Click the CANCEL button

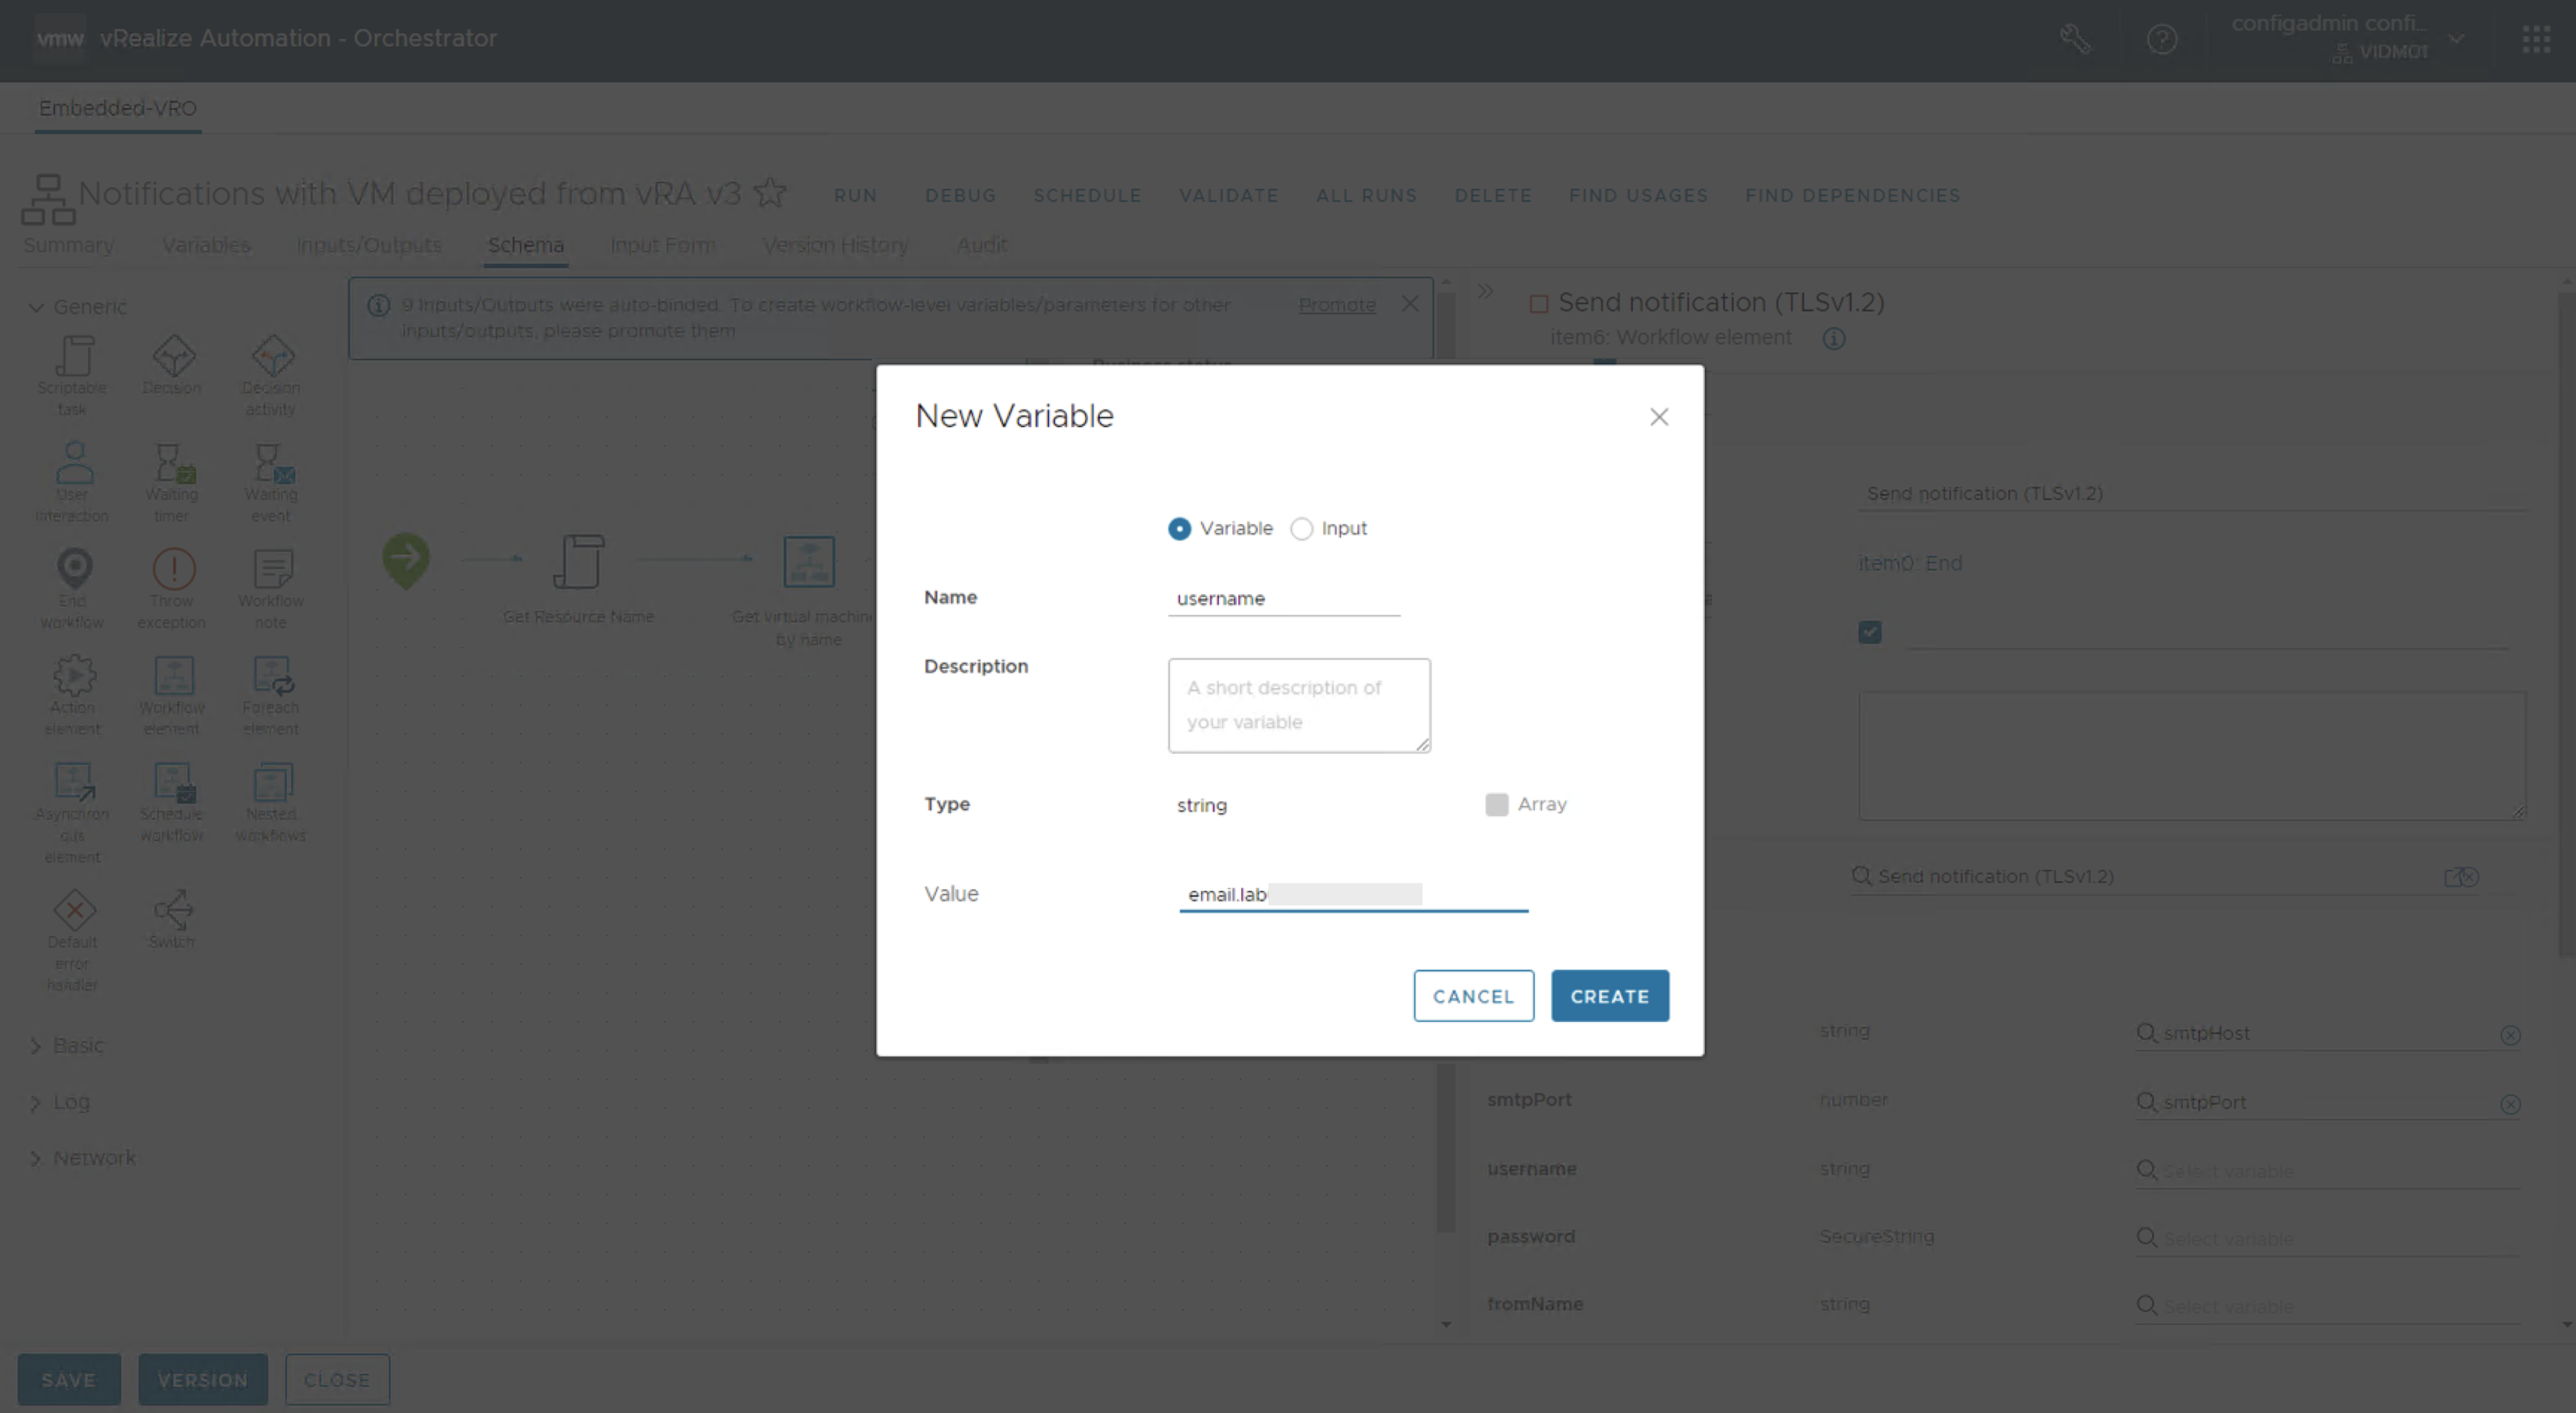pyautogui.click(x=1473, y=996)
